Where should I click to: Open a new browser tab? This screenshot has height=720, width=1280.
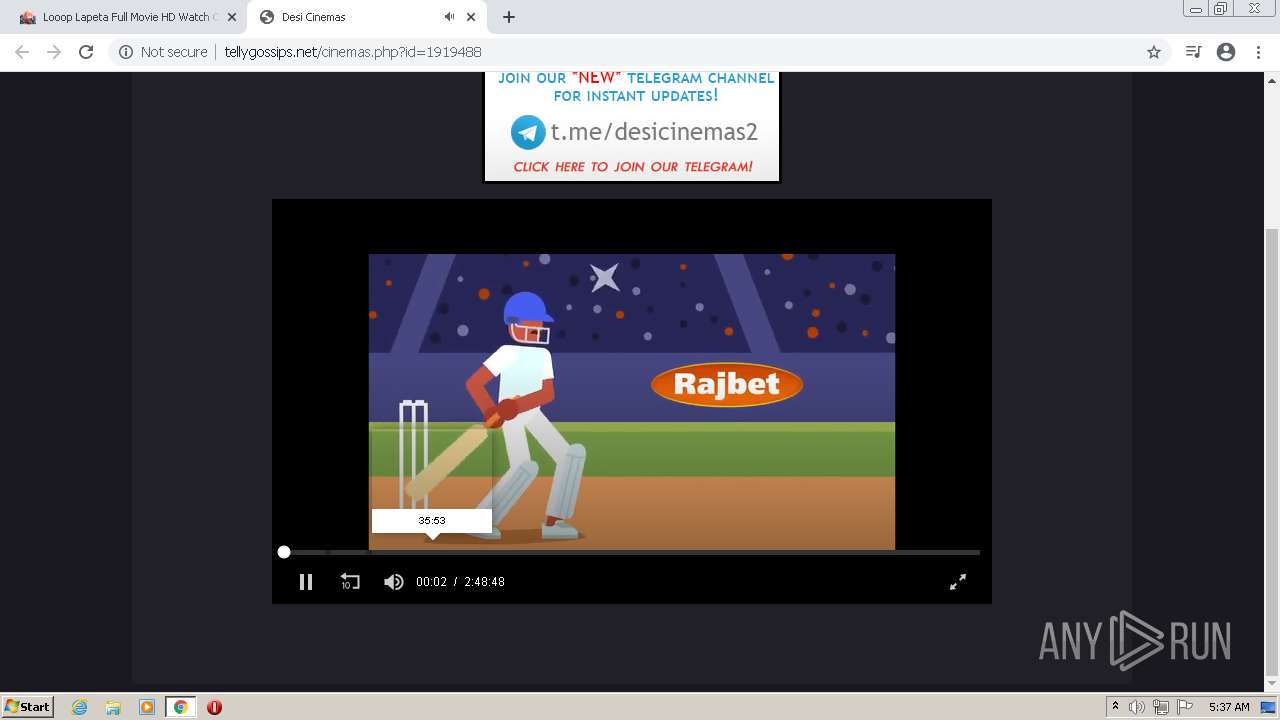509,17
